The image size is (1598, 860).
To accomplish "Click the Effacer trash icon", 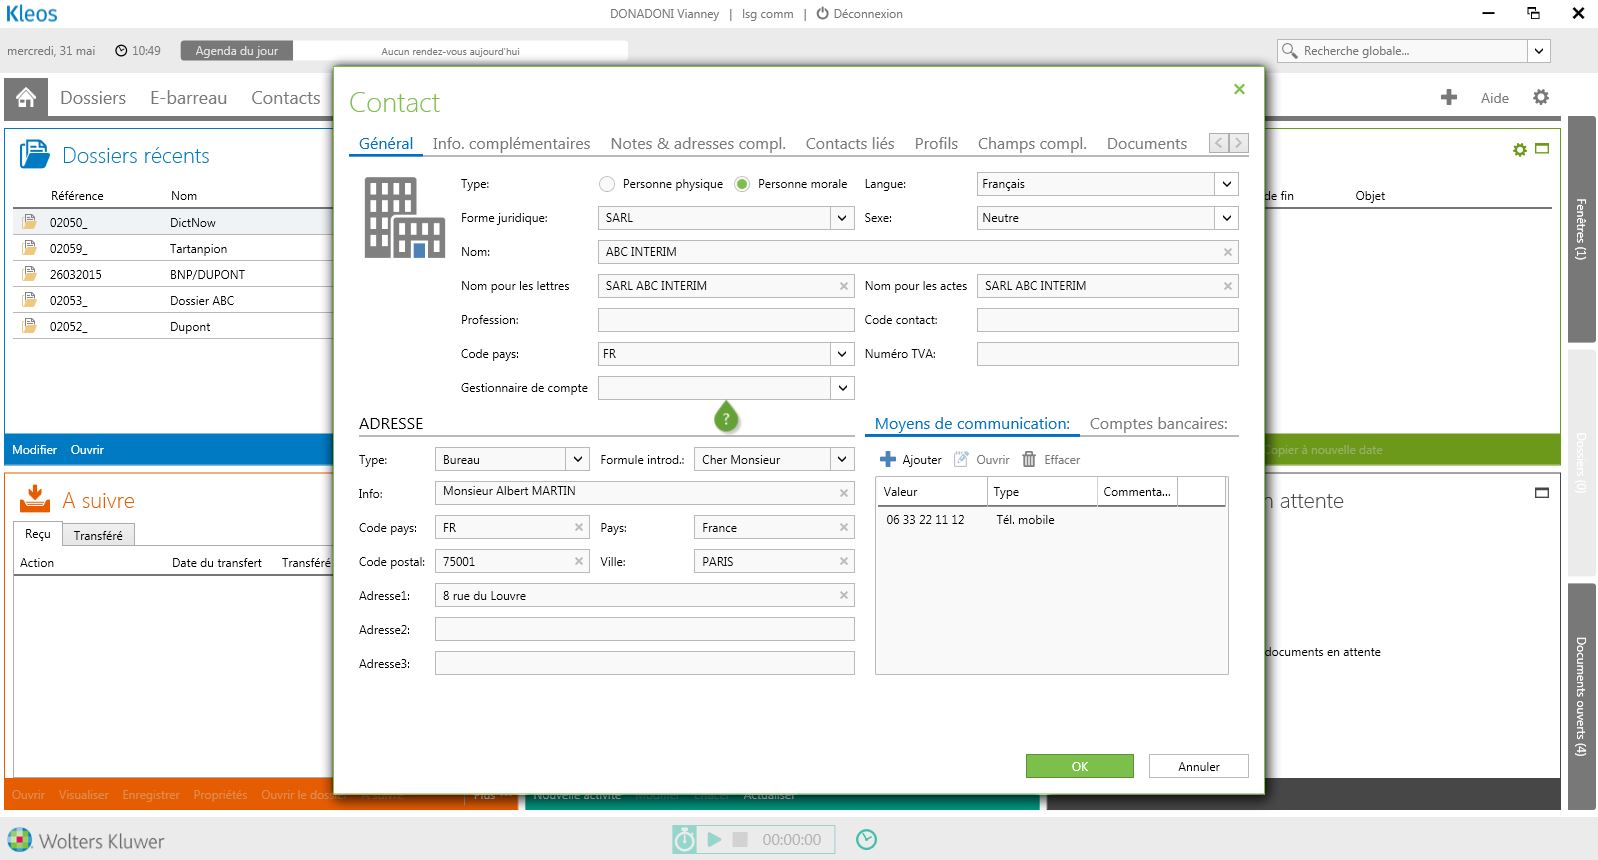I will click(1029, 460).
